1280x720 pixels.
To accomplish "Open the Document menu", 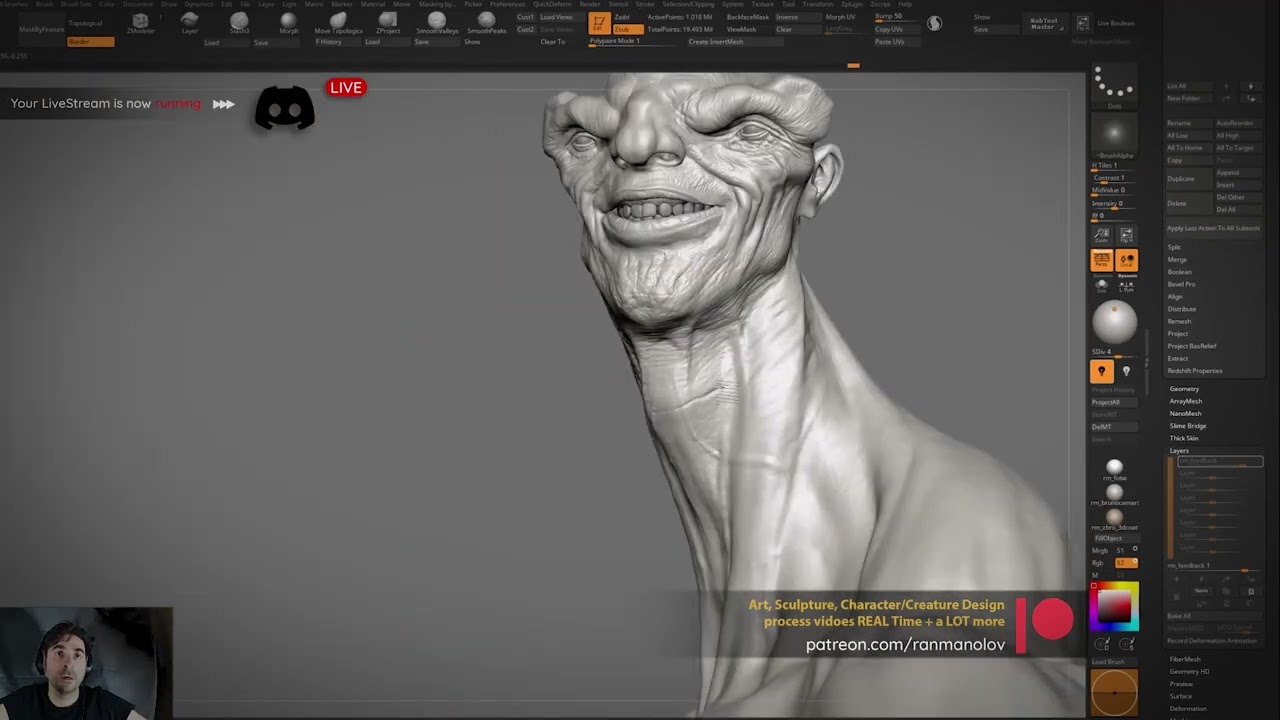I will pos(138,4).
